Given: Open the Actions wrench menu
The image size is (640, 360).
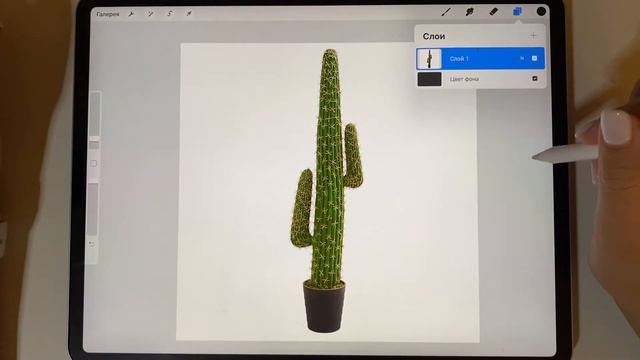Looking at the screenshot, I should 131,14.
